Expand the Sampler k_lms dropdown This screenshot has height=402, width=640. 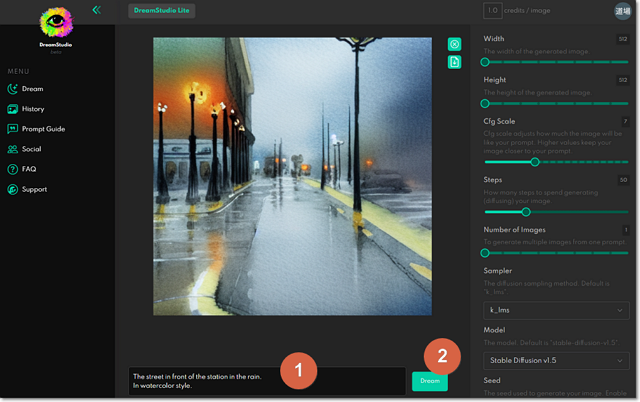[557, 311]
